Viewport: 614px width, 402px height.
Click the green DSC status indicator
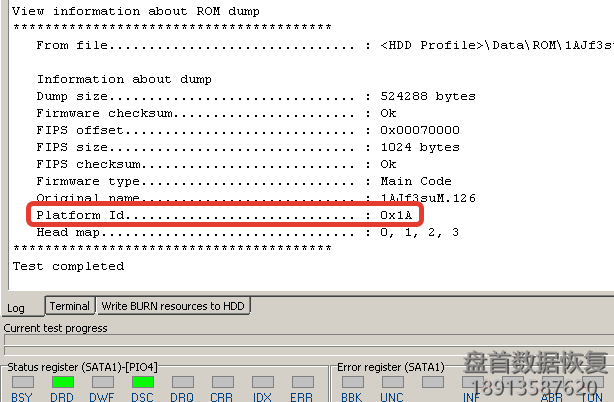point(142,382)
